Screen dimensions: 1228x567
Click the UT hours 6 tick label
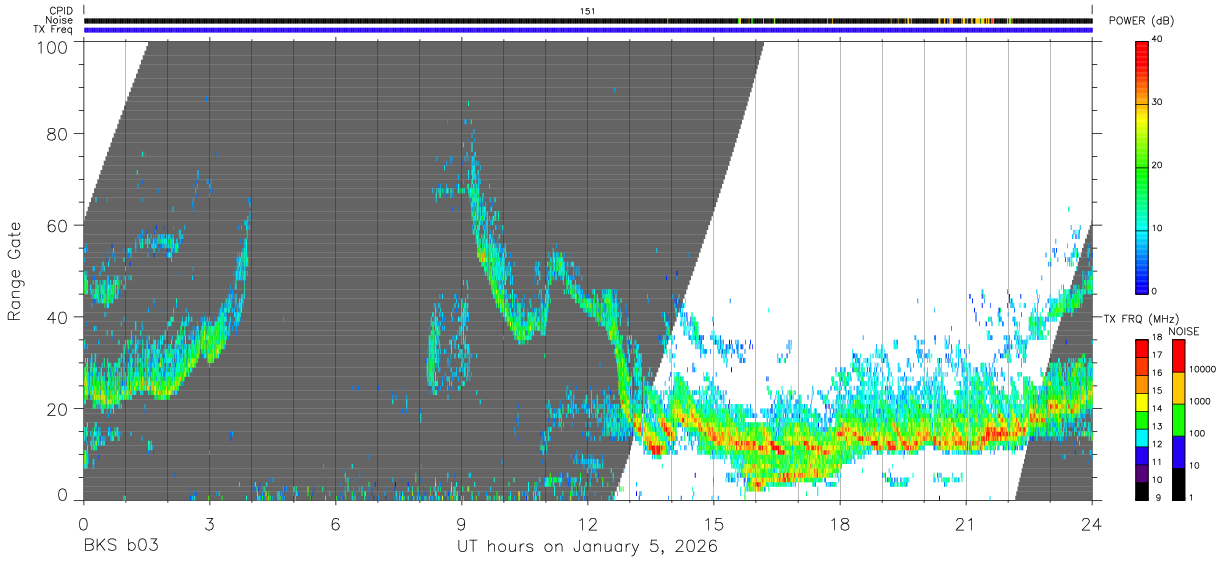336,523
